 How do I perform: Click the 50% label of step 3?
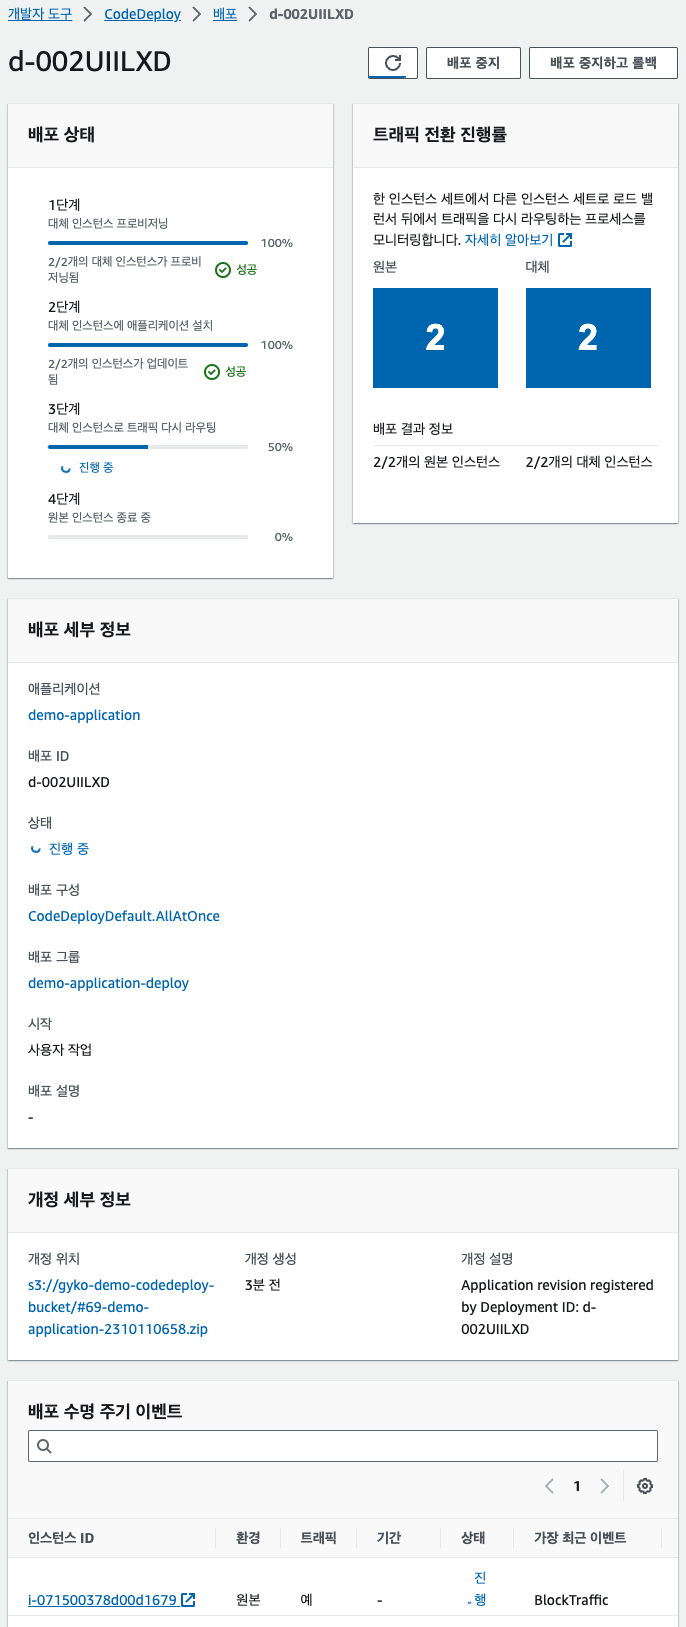click(280, 447)
